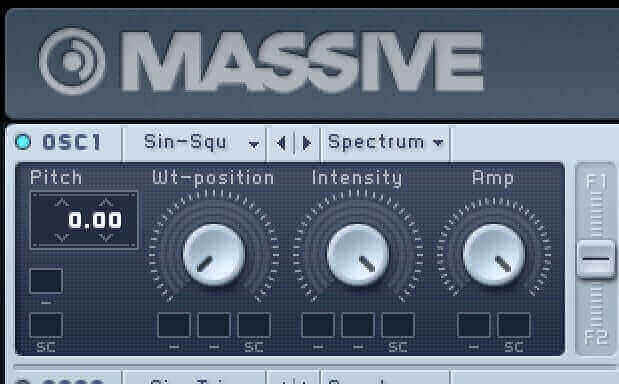
Task: Click the SC slot under Amp
Action: pyautogui.click(x=514, y=325)
